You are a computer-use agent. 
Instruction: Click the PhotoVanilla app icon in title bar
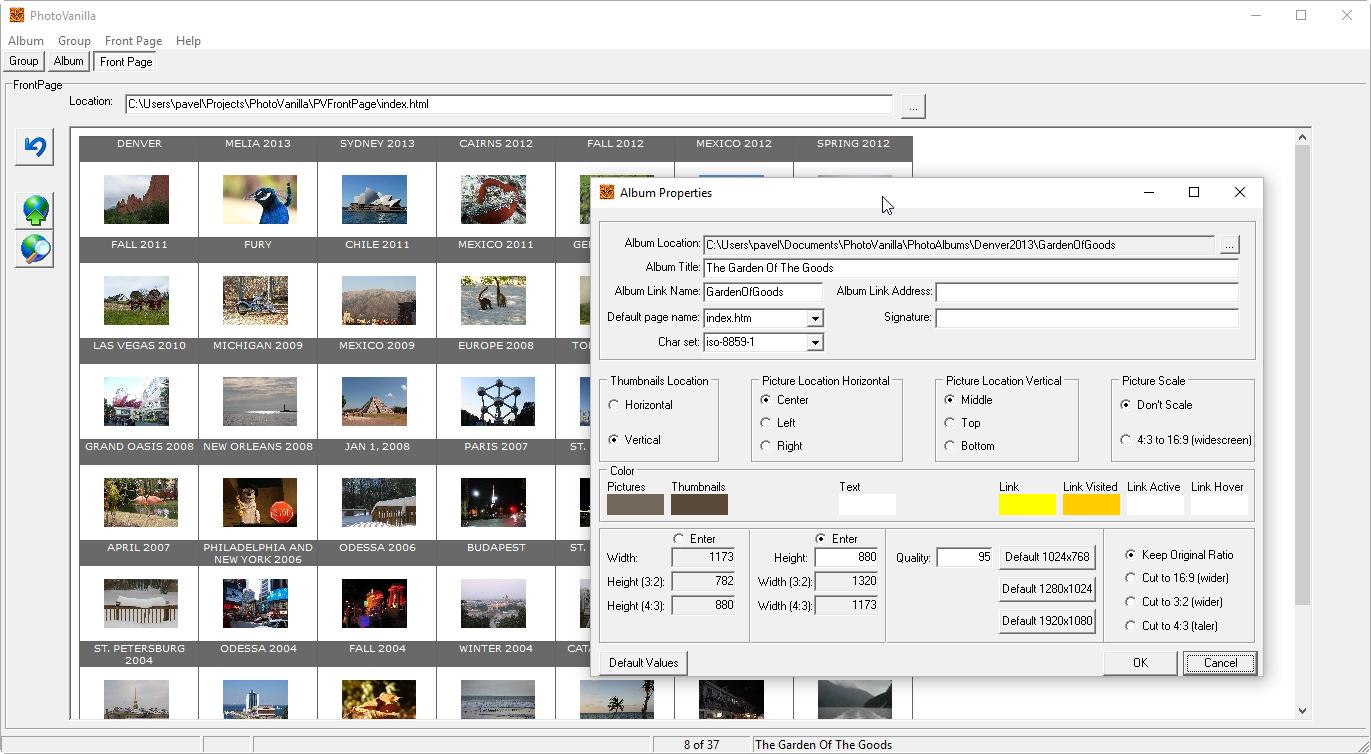pos(16,15)
